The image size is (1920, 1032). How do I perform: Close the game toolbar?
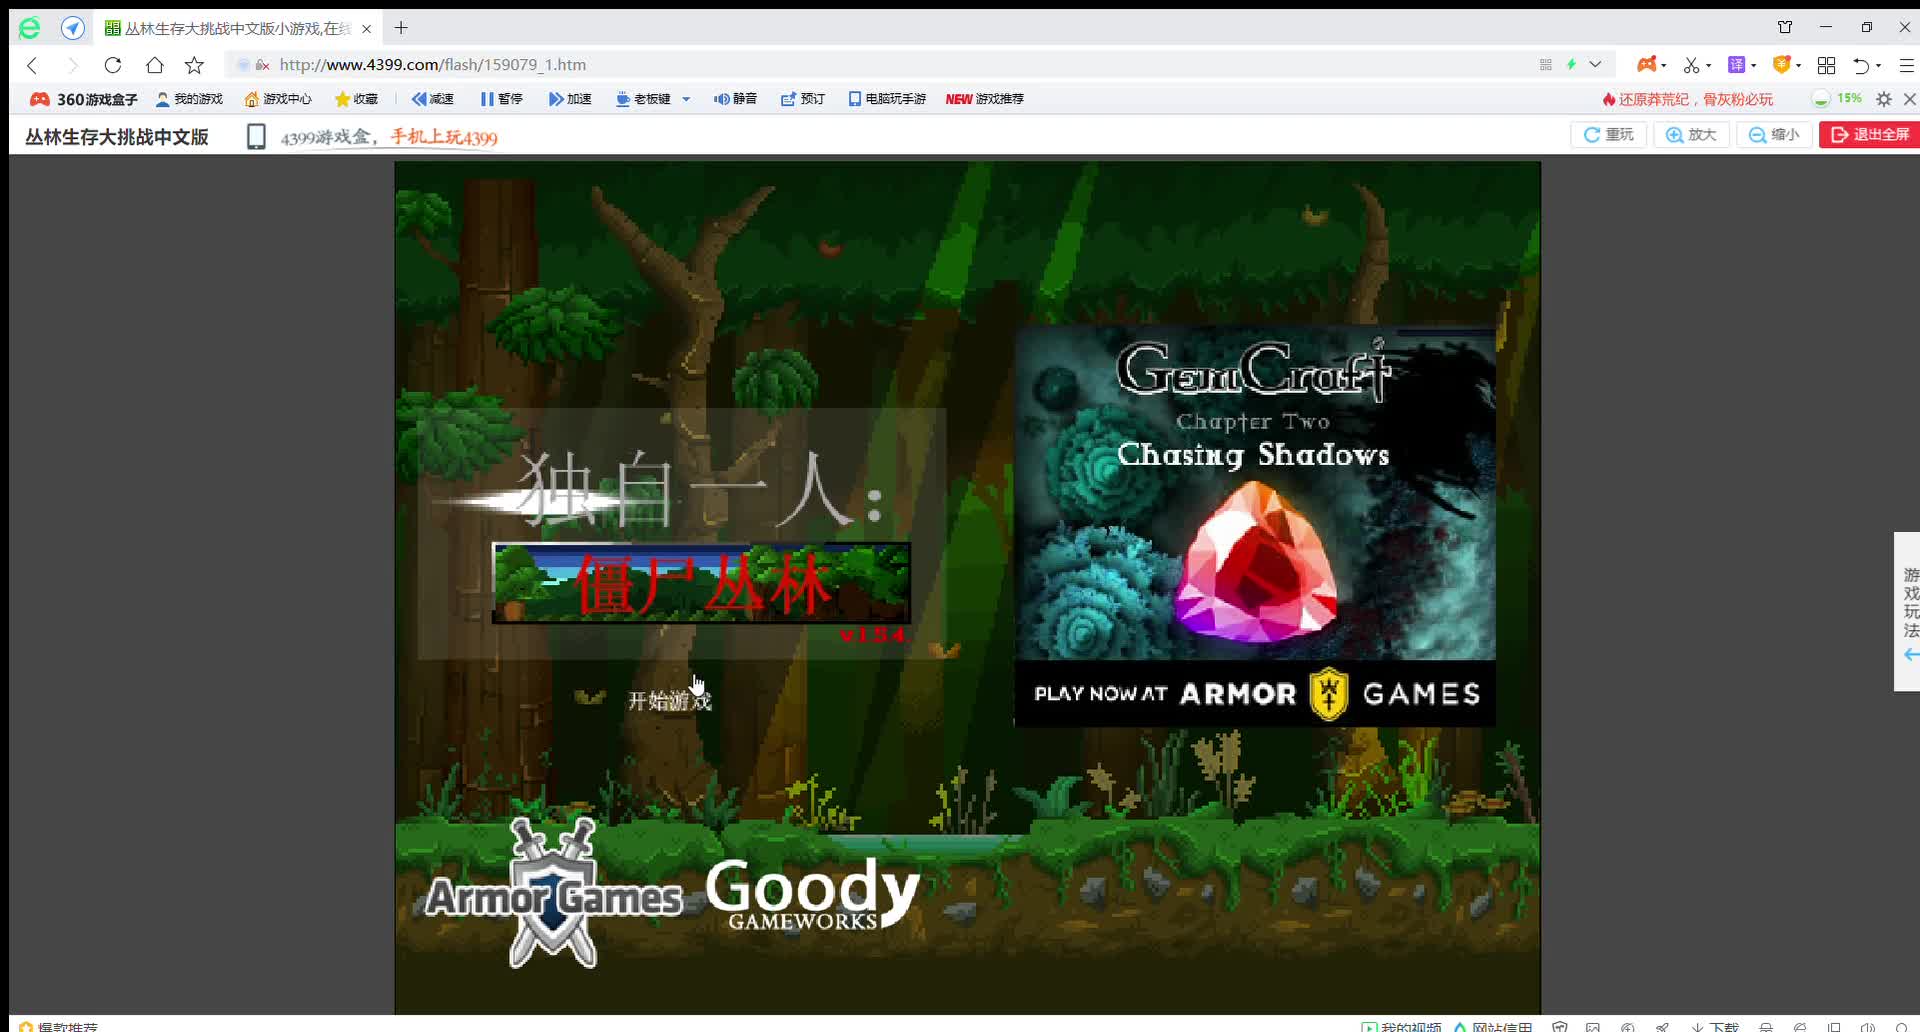(x=1910, y=99)
